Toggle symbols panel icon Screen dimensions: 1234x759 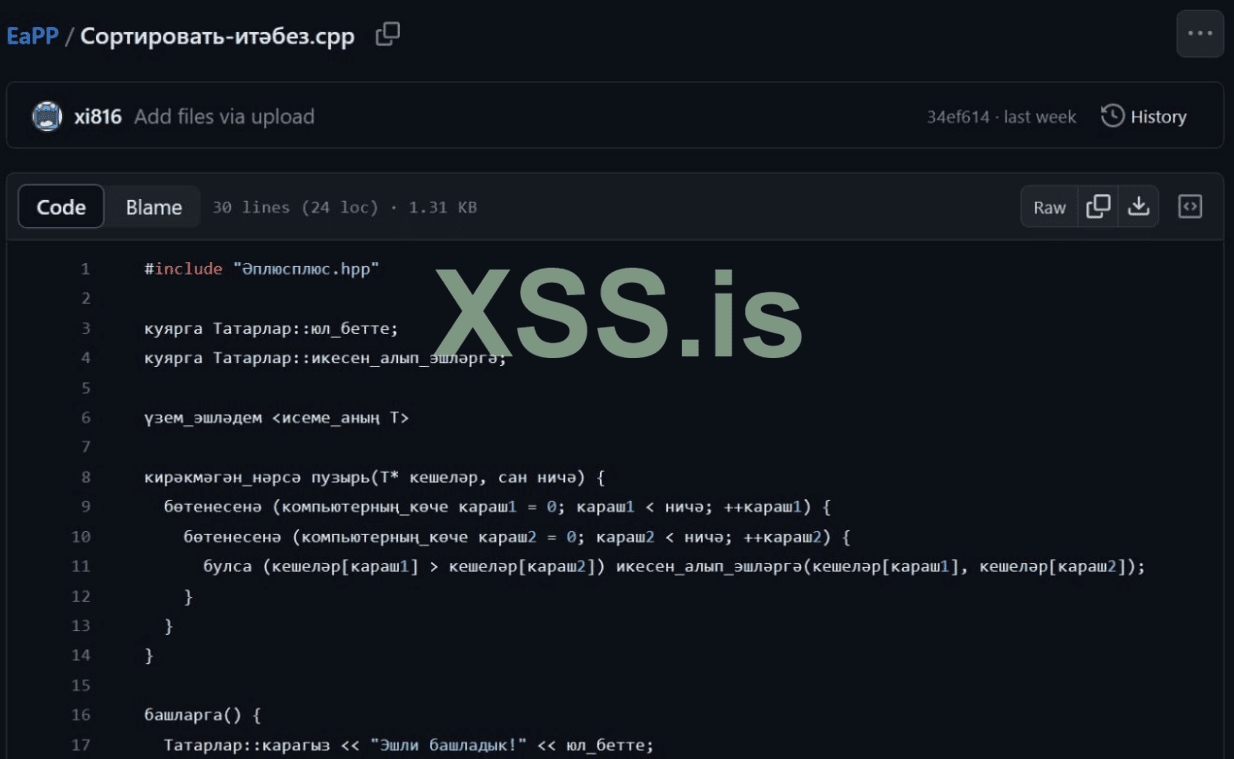[1190, 207]
